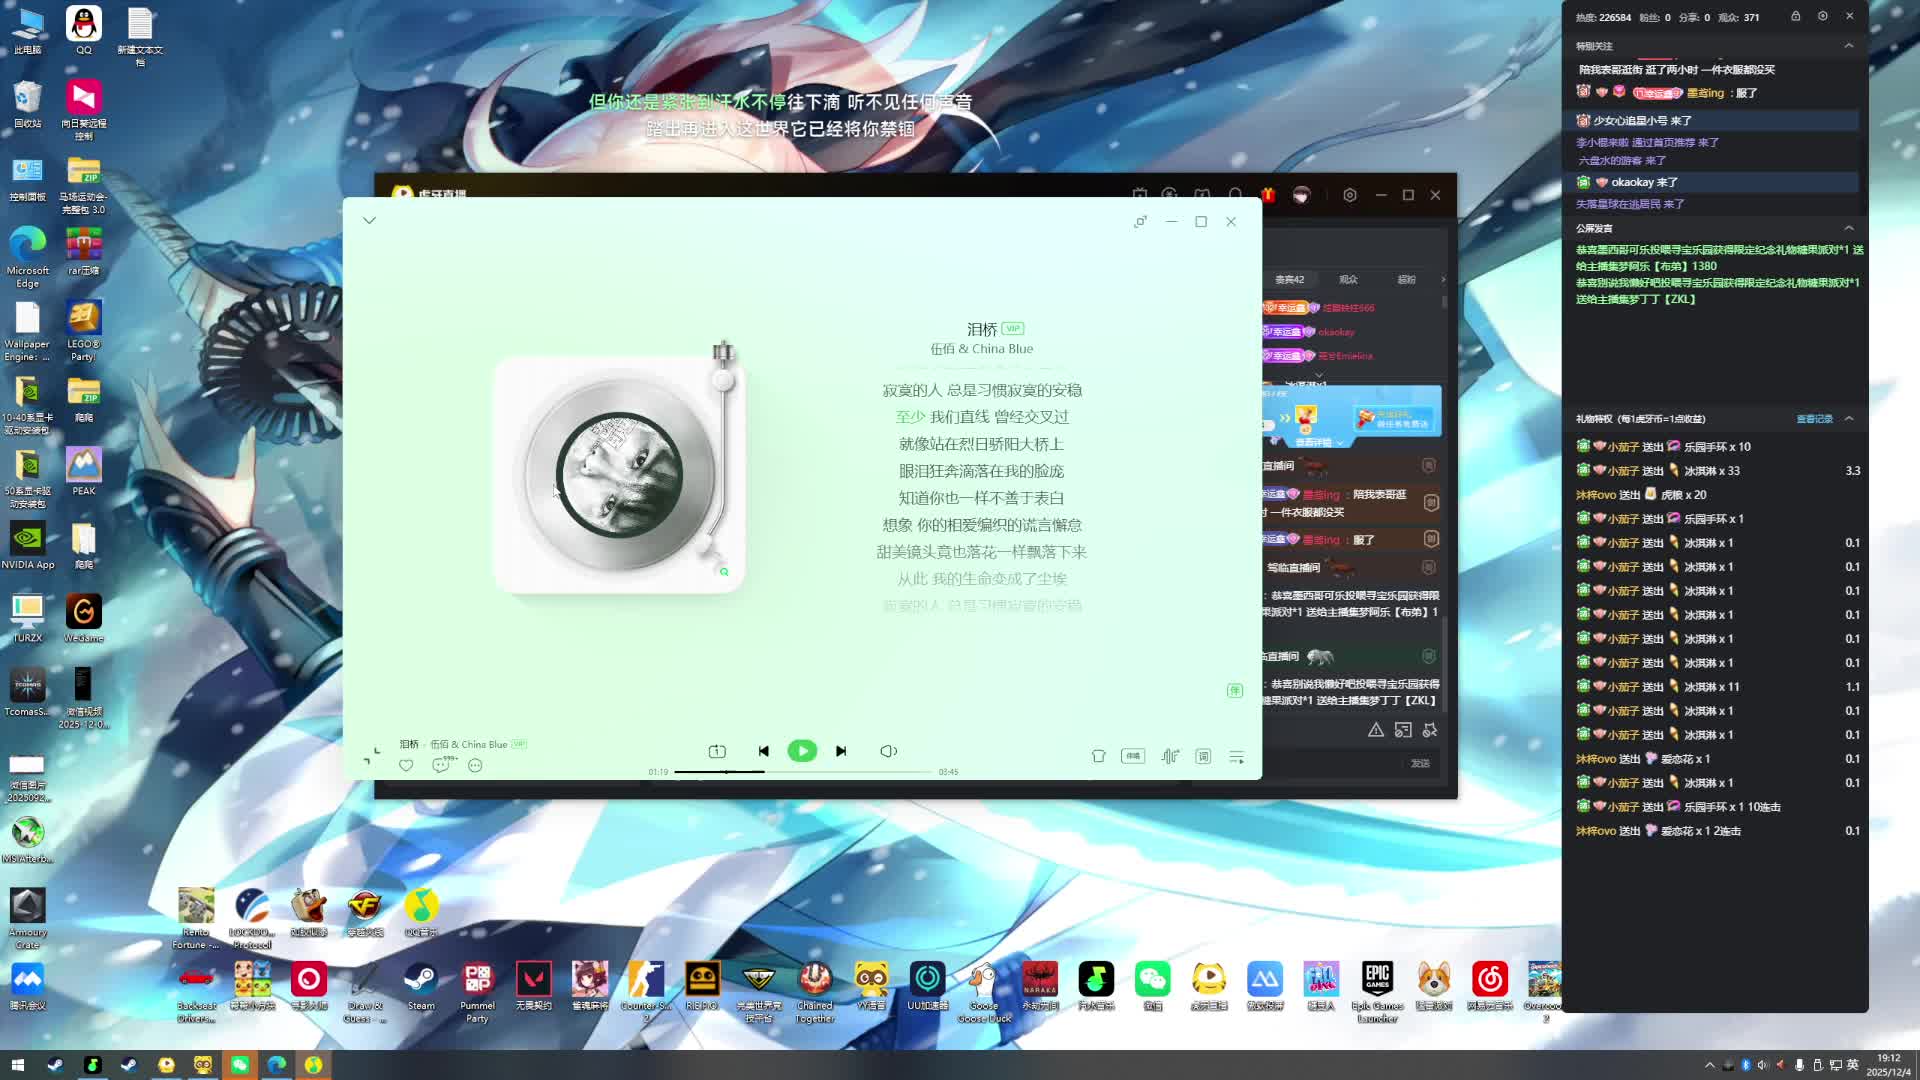Click the report warning icon near chat input

pyautogui.click(x=1376, y=730)
